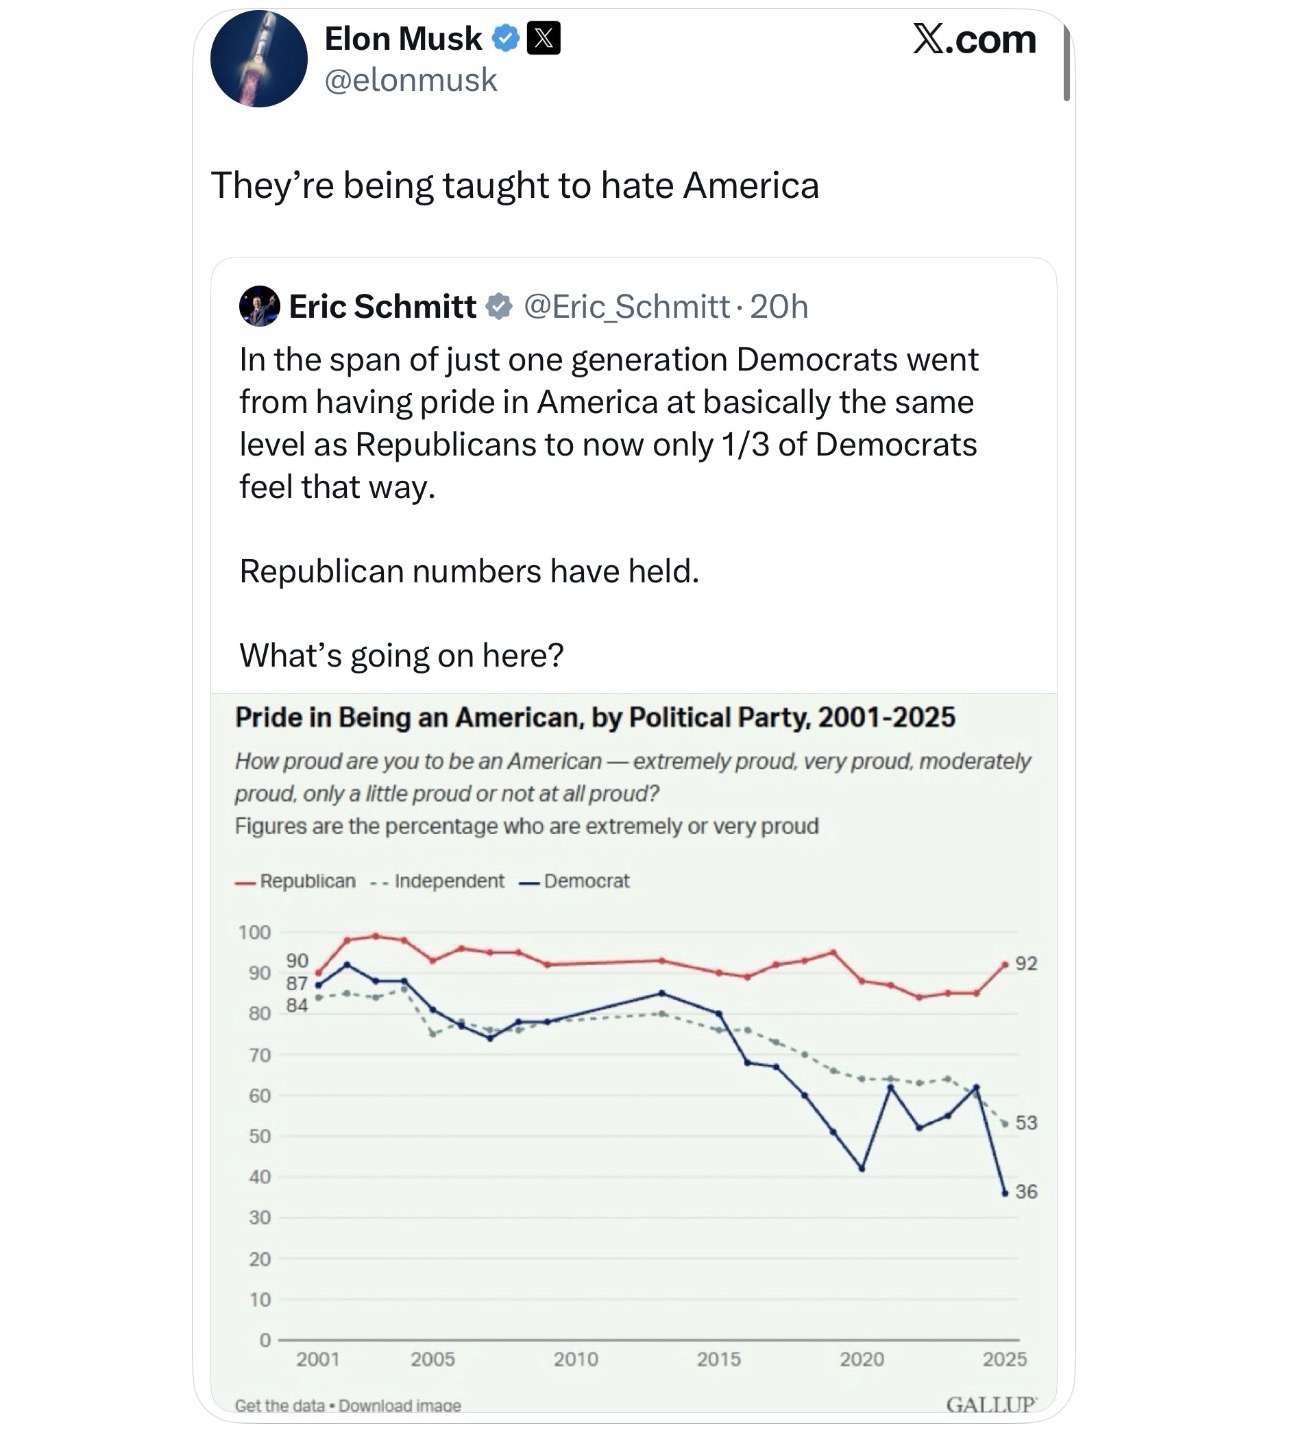Click the X.com logo watermark
The width and height of the screenshot is (1290, 1440).
point(974,39)
